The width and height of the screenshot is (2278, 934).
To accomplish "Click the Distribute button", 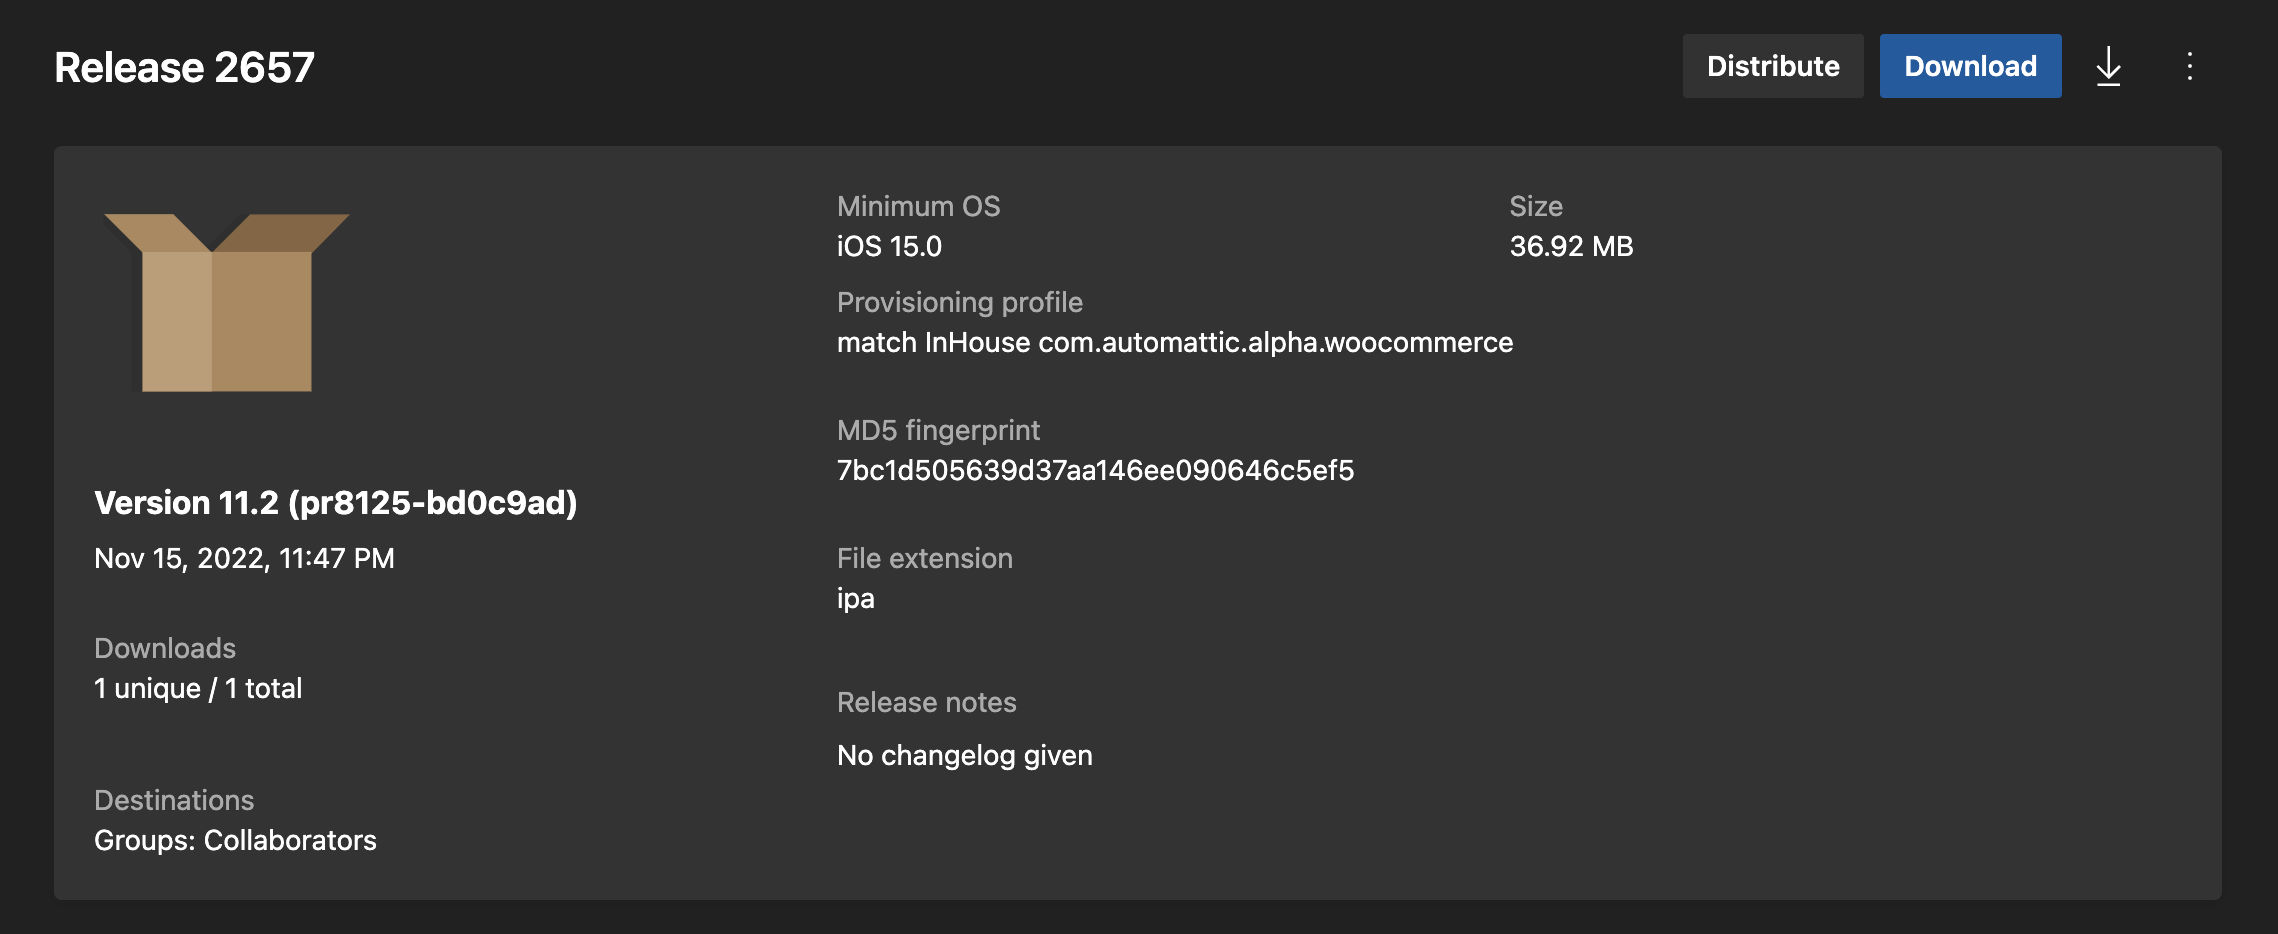I will pos(1772,66).
